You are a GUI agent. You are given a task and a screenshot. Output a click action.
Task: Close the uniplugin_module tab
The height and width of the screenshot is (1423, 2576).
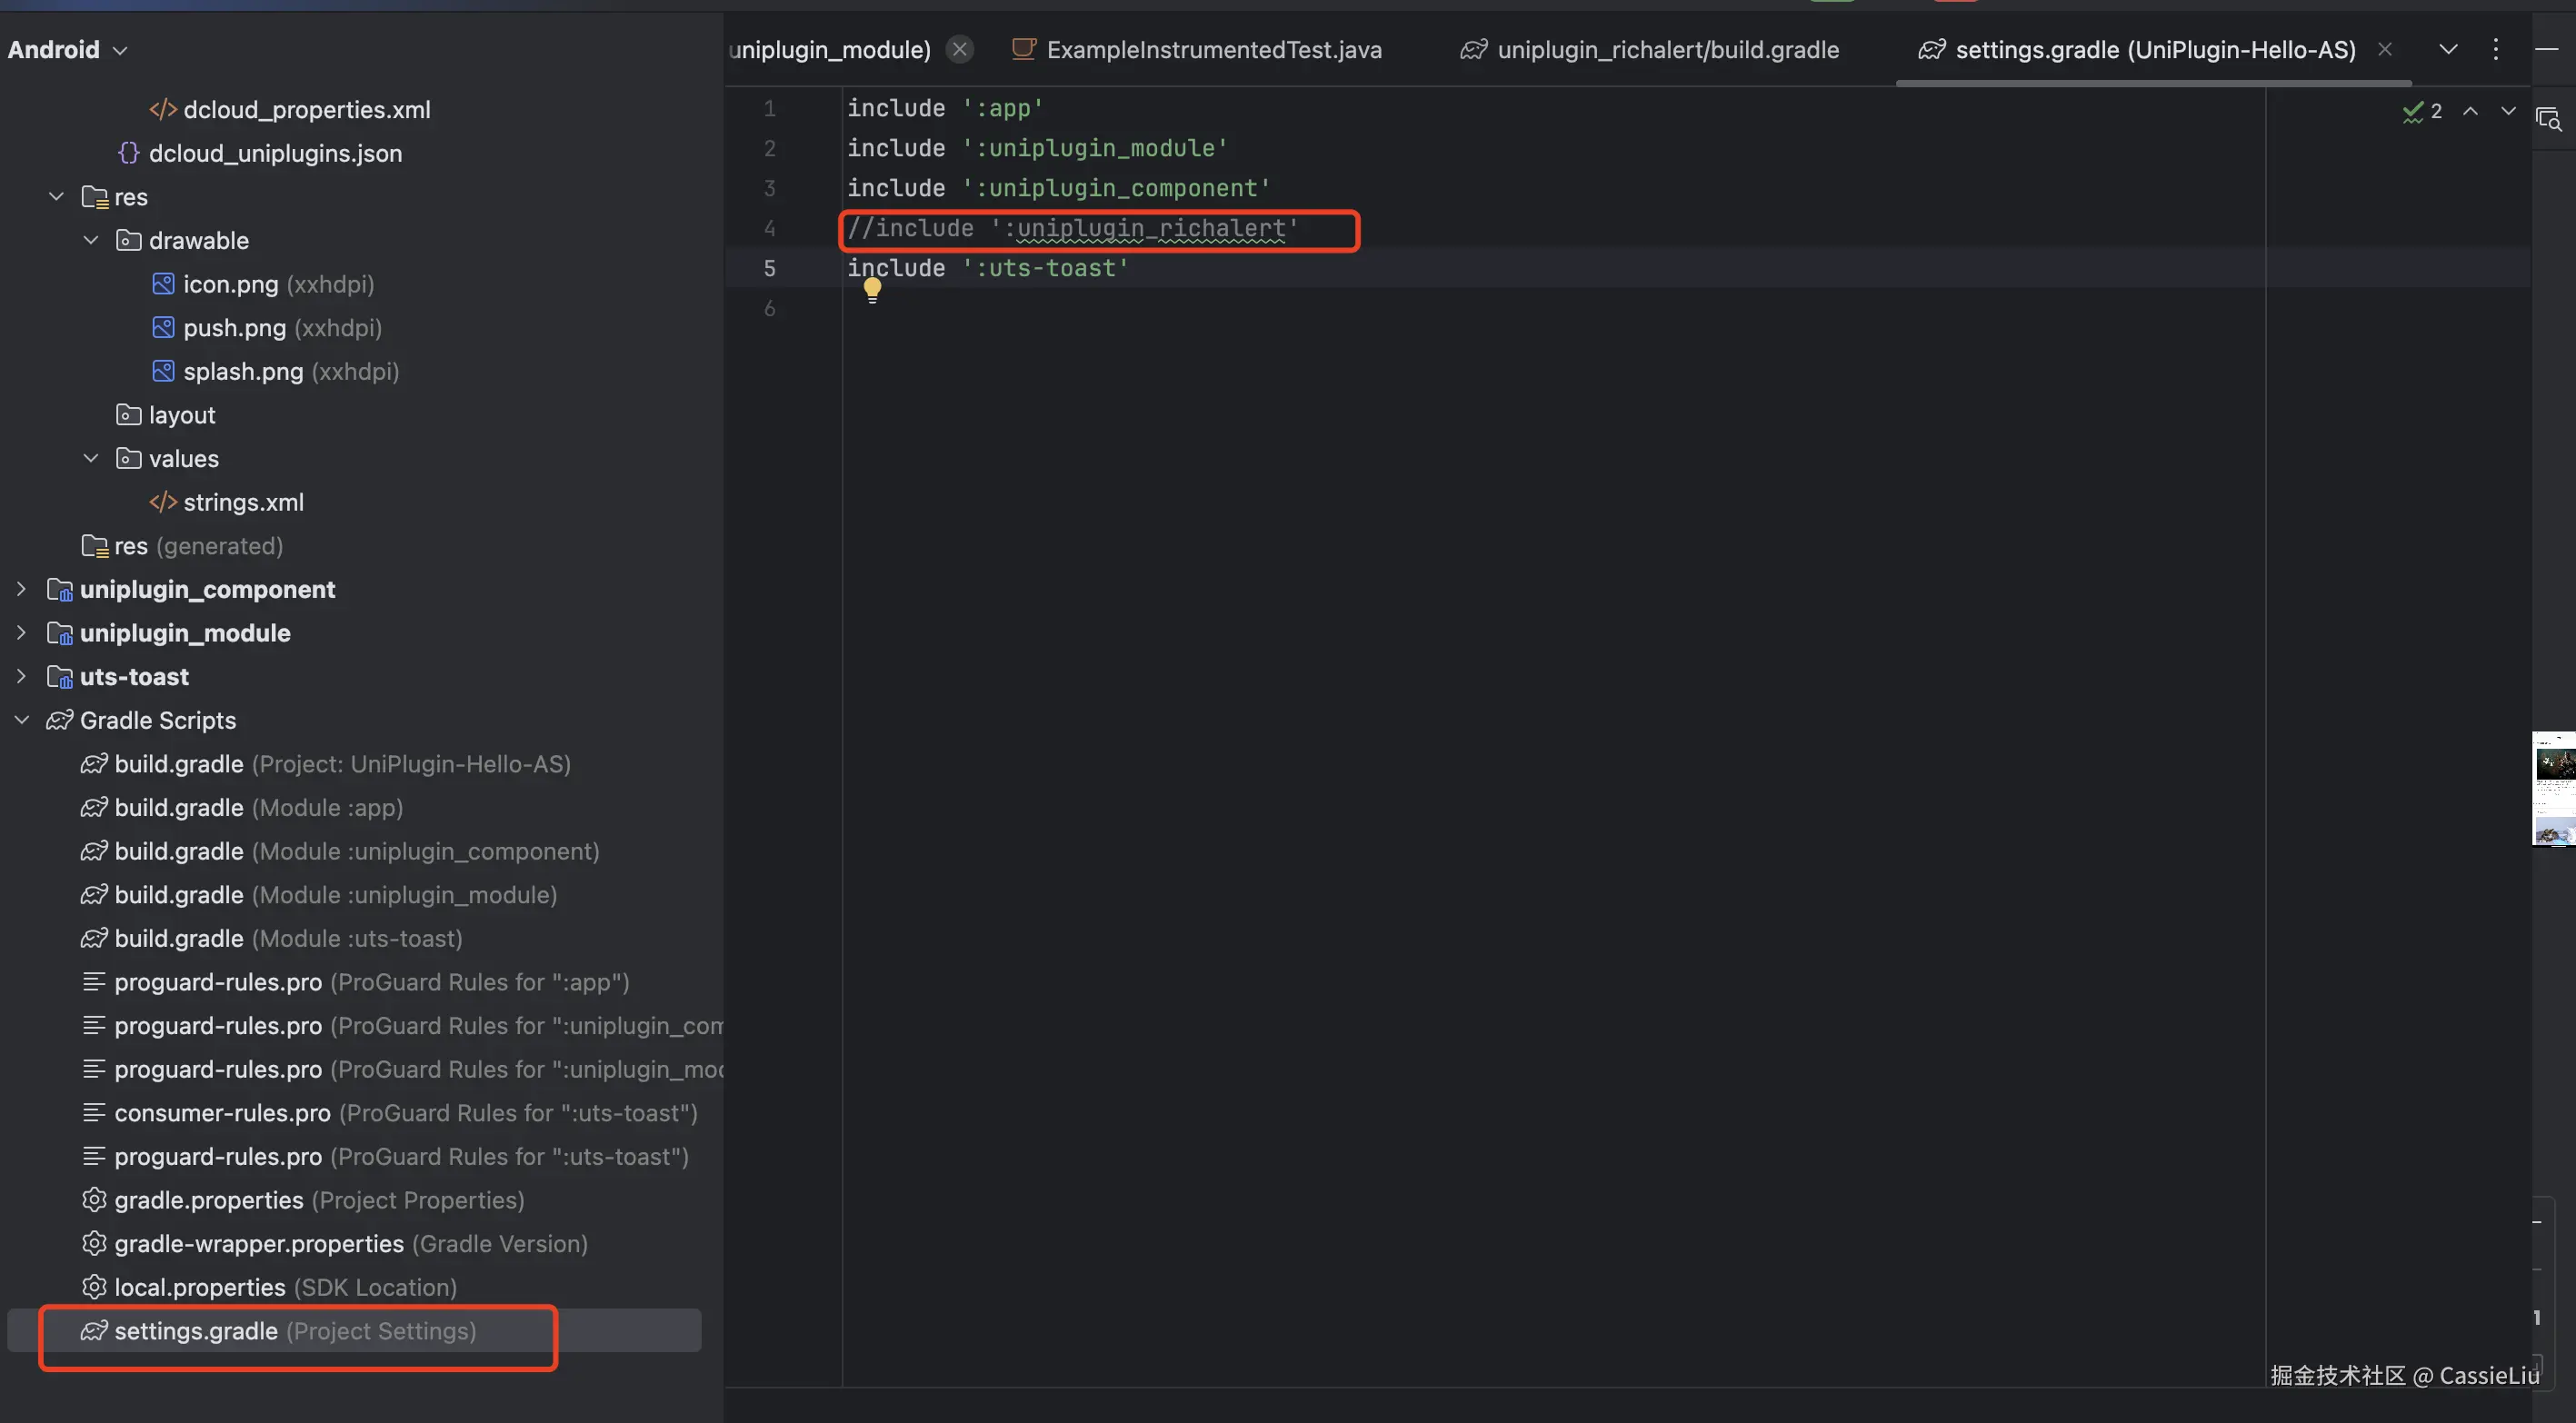pyautogui.click(x=959, y=49)
